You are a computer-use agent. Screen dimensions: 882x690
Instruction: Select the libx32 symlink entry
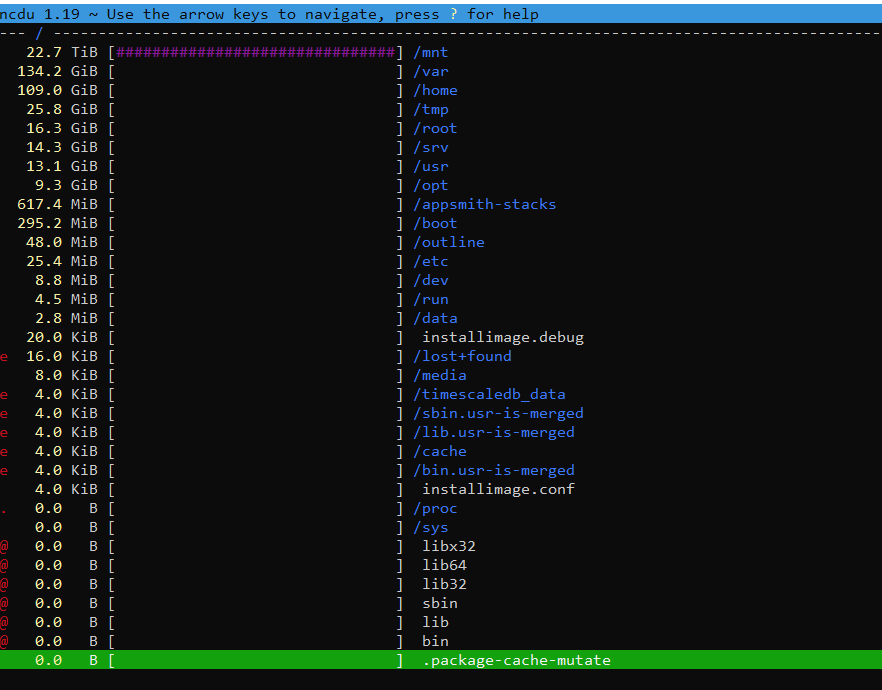click(x=441, y=546)
